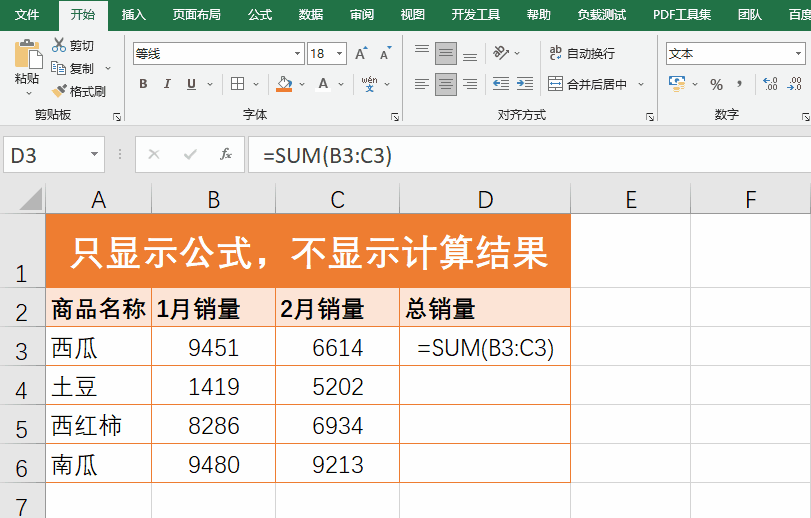
Task: Select cell D4 under 总销量
Action: pos(485,386)
